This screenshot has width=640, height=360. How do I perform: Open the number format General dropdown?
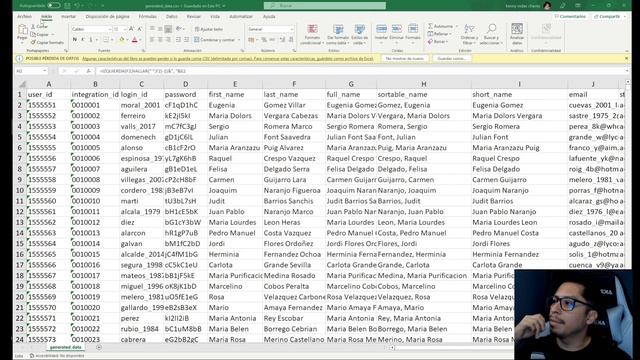291,29
